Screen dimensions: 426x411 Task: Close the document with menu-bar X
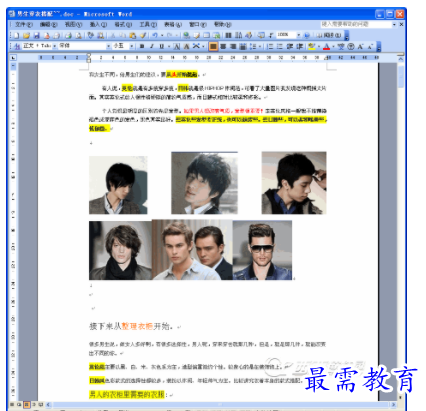pyautogui.click(x=401, y=24)
